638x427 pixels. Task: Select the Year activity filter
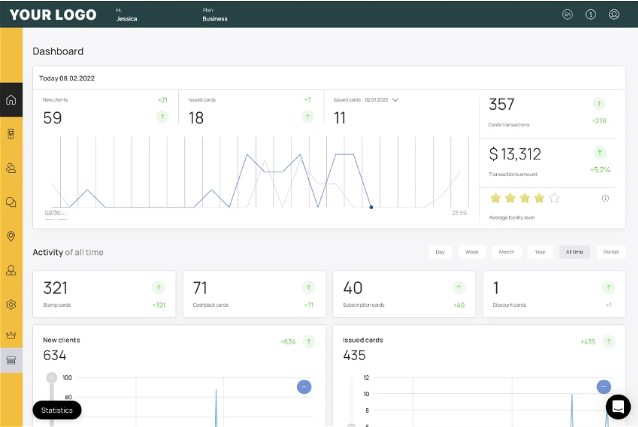540,252
